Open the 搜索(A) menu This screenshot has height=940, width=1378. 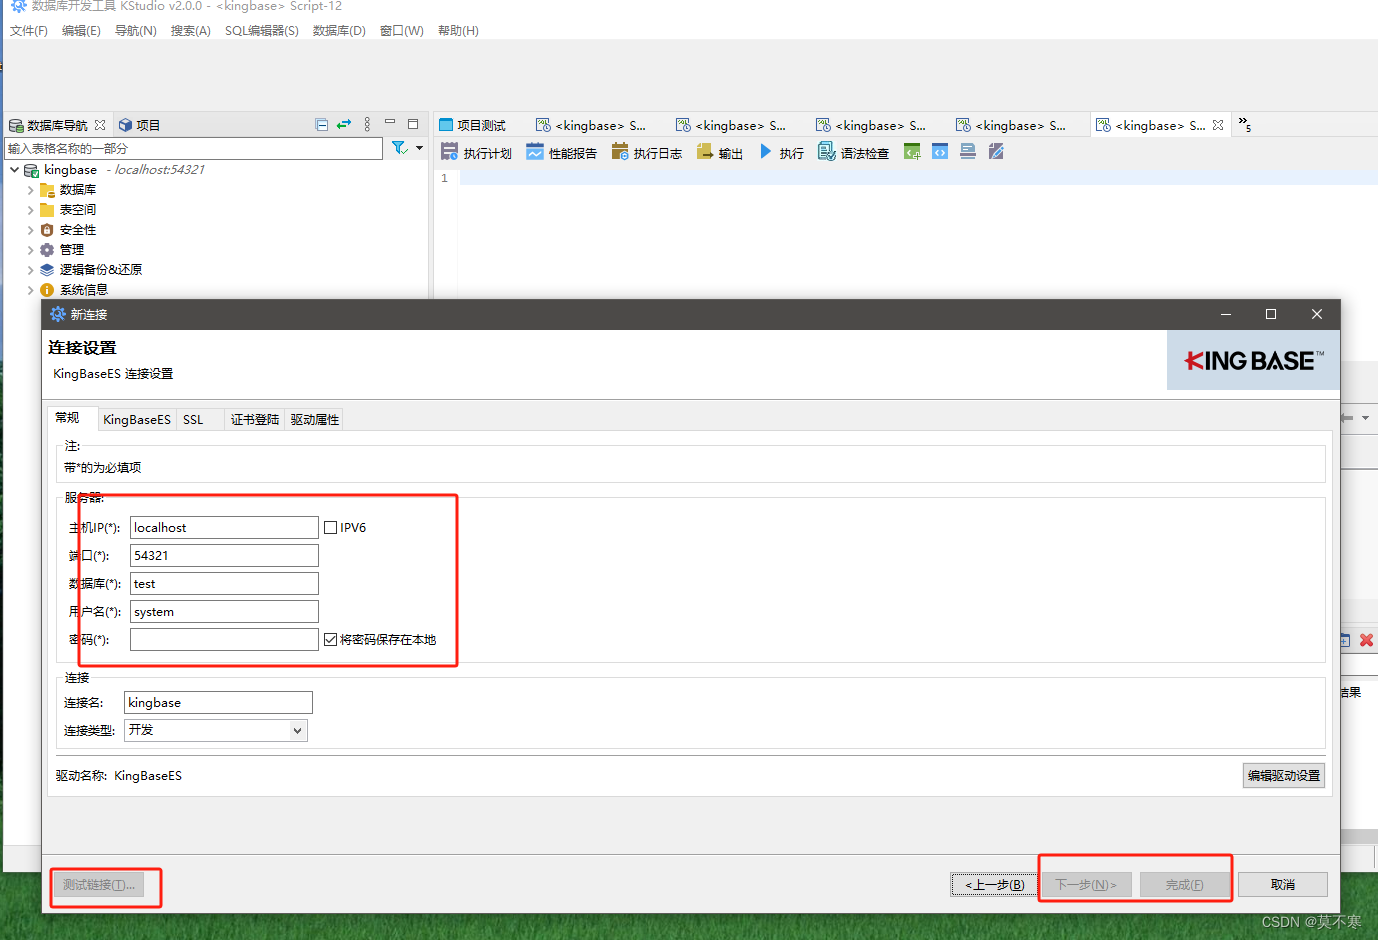(190, 31)
